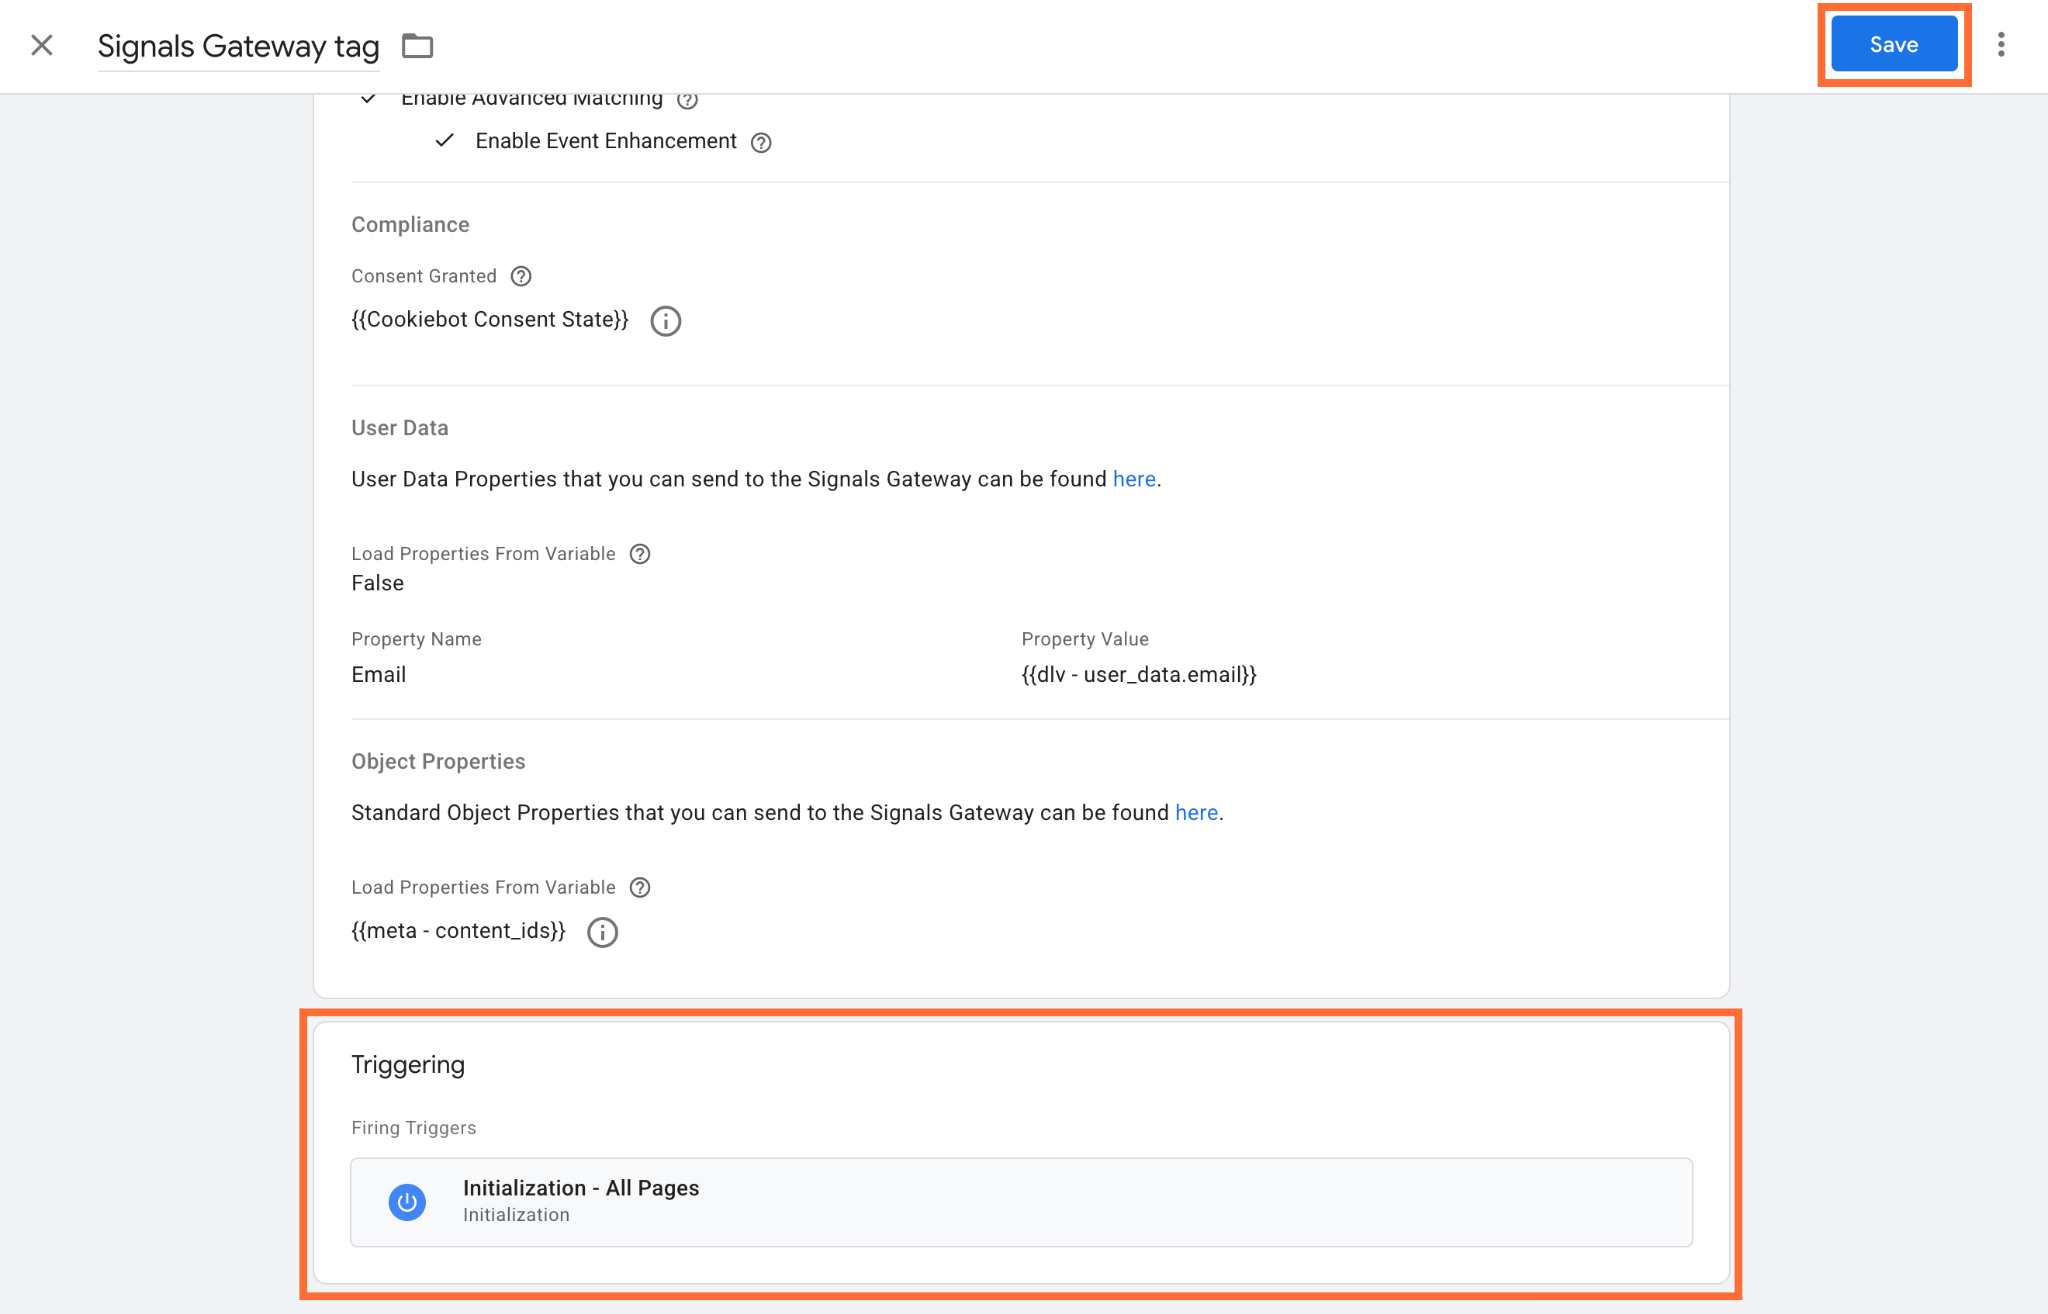Open help for Enable Event Enhancement
Viewport: 2048px width, 1314px height.
pos(761,142)
